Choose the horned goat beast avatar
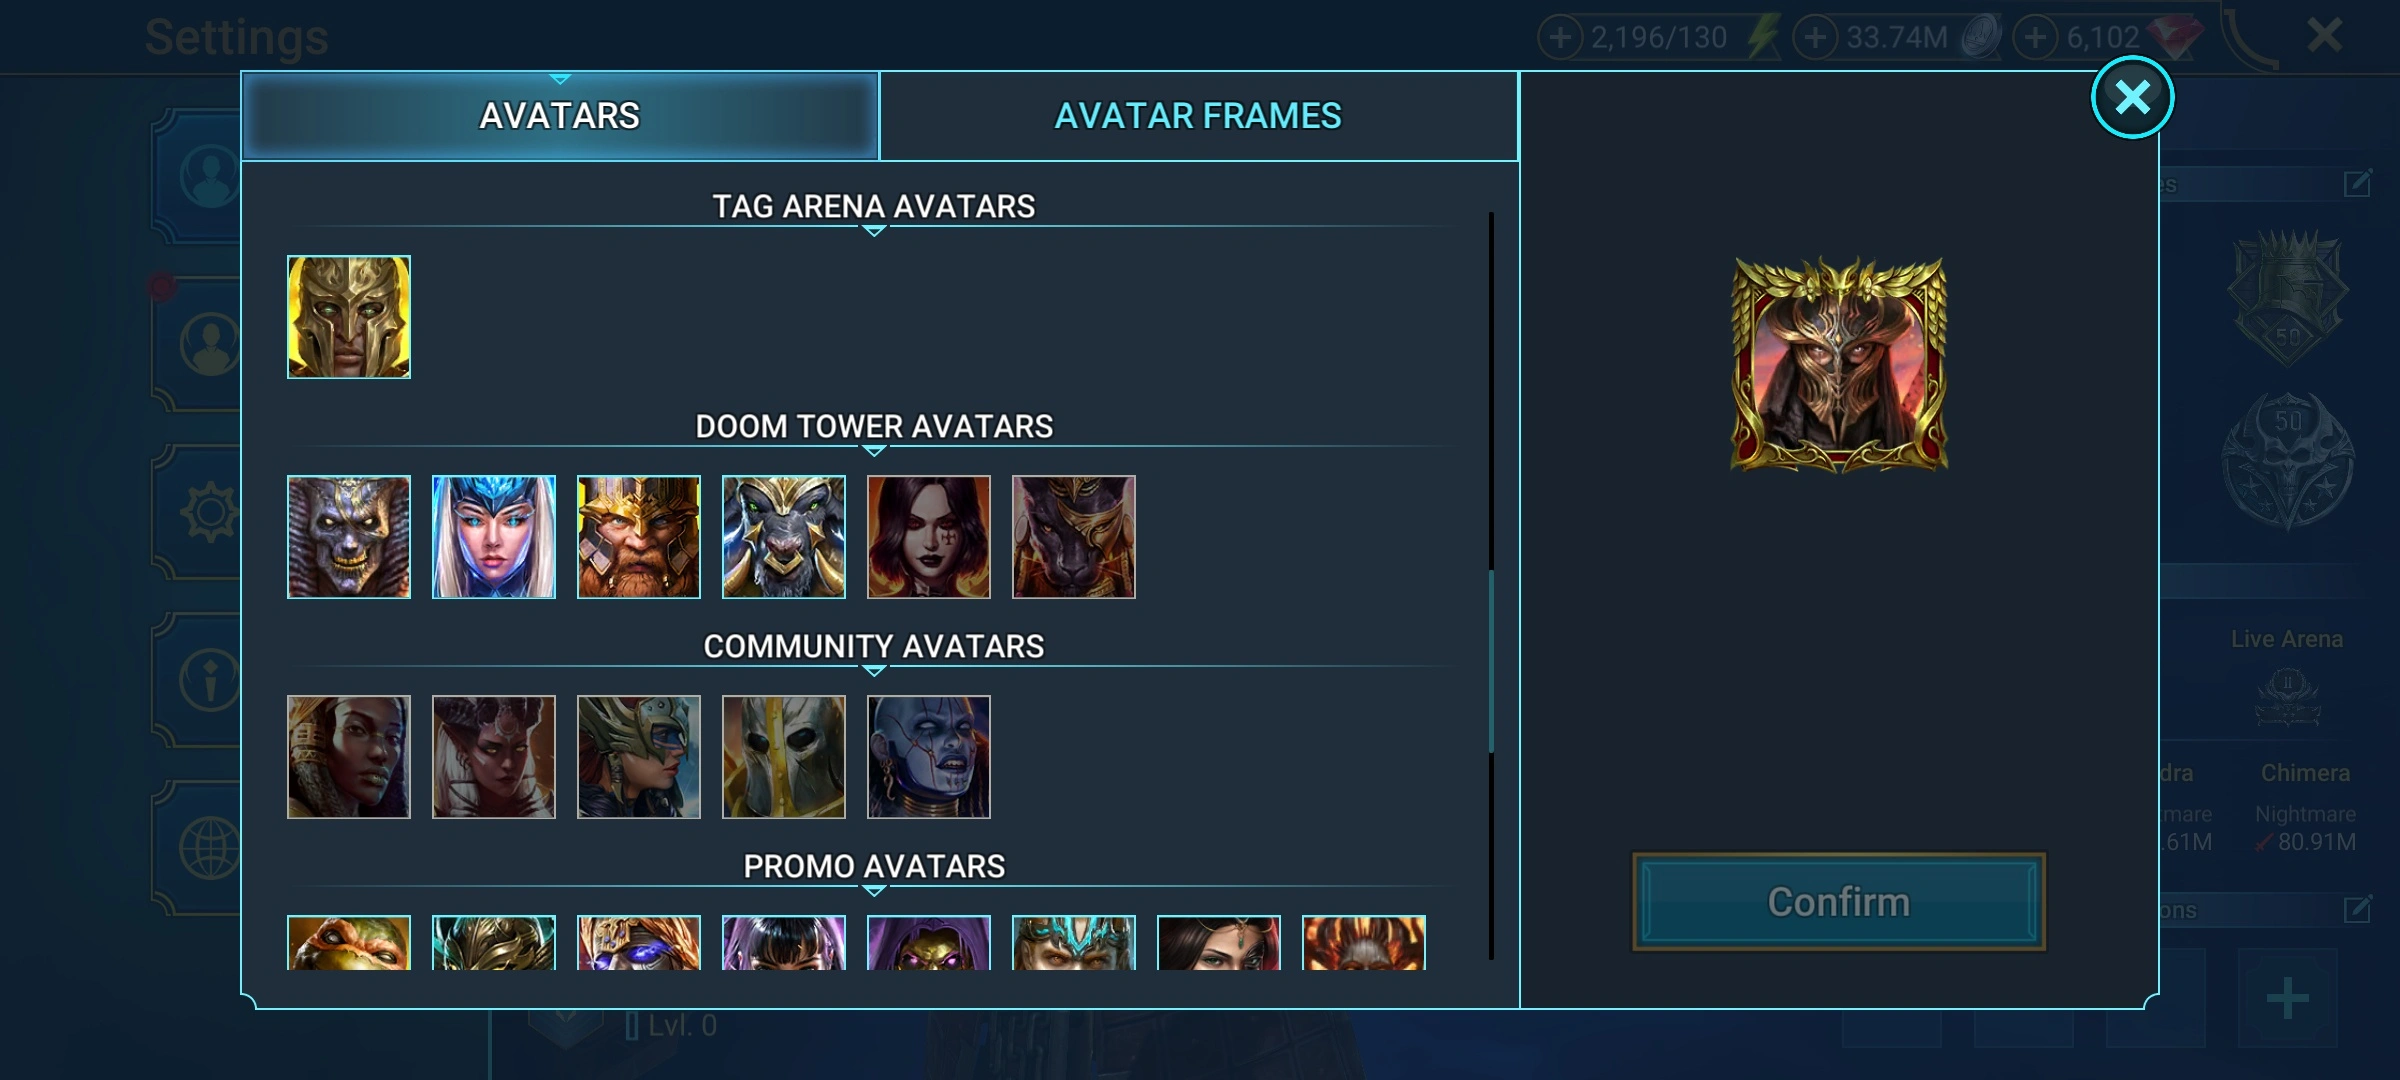 [783, 537]
